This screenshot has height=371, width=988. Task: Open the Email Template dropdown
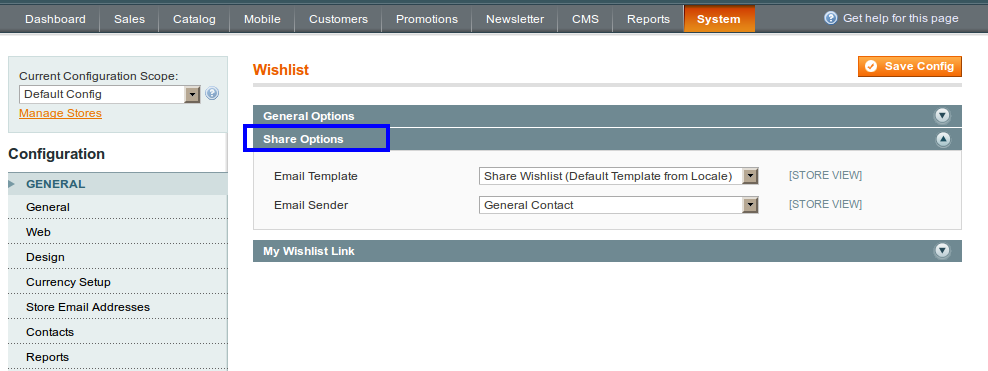click(618, 176)
